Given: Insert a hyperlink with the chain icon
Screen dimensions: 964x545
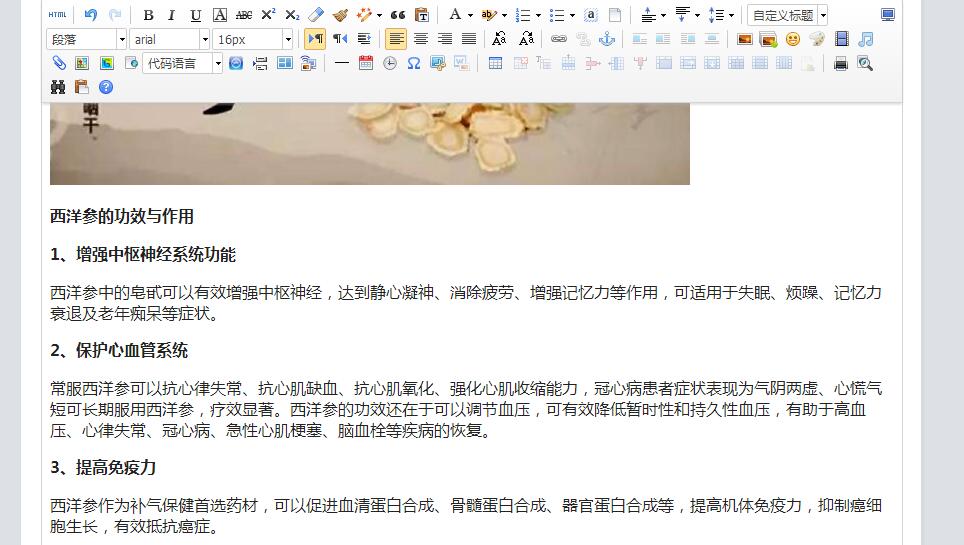Looking at the screenshot, I should (558, 39).
